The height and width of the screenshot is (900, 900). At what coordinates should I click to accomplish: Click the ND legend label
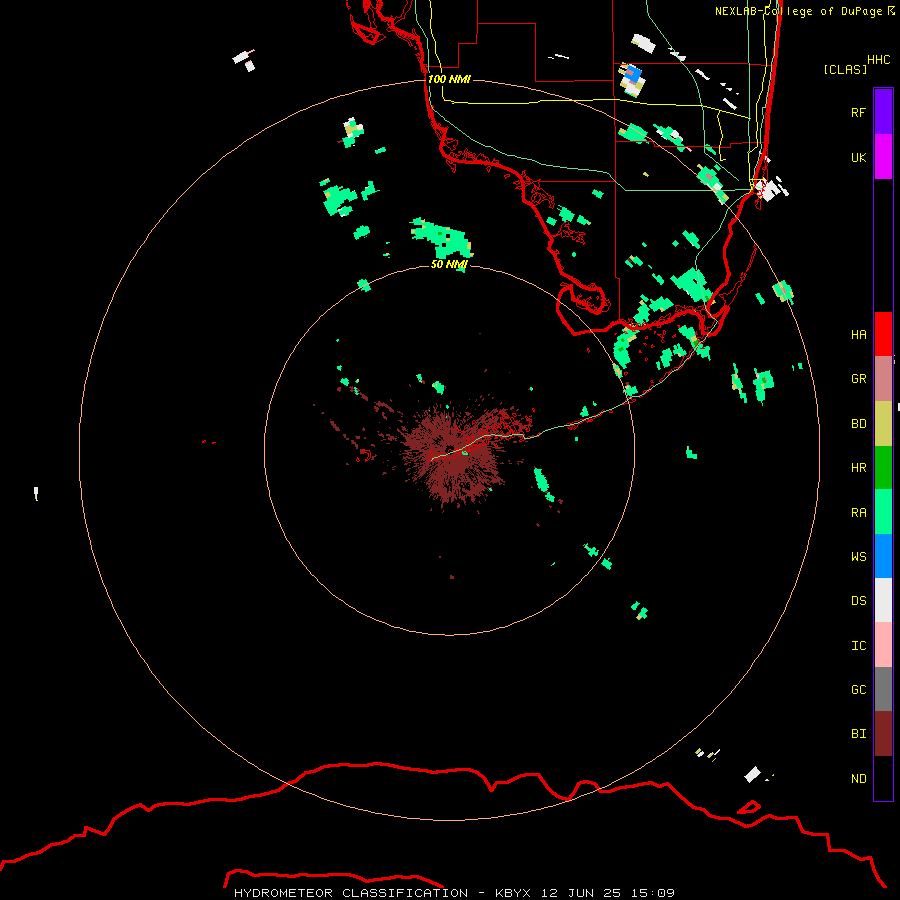coord(858,779)
